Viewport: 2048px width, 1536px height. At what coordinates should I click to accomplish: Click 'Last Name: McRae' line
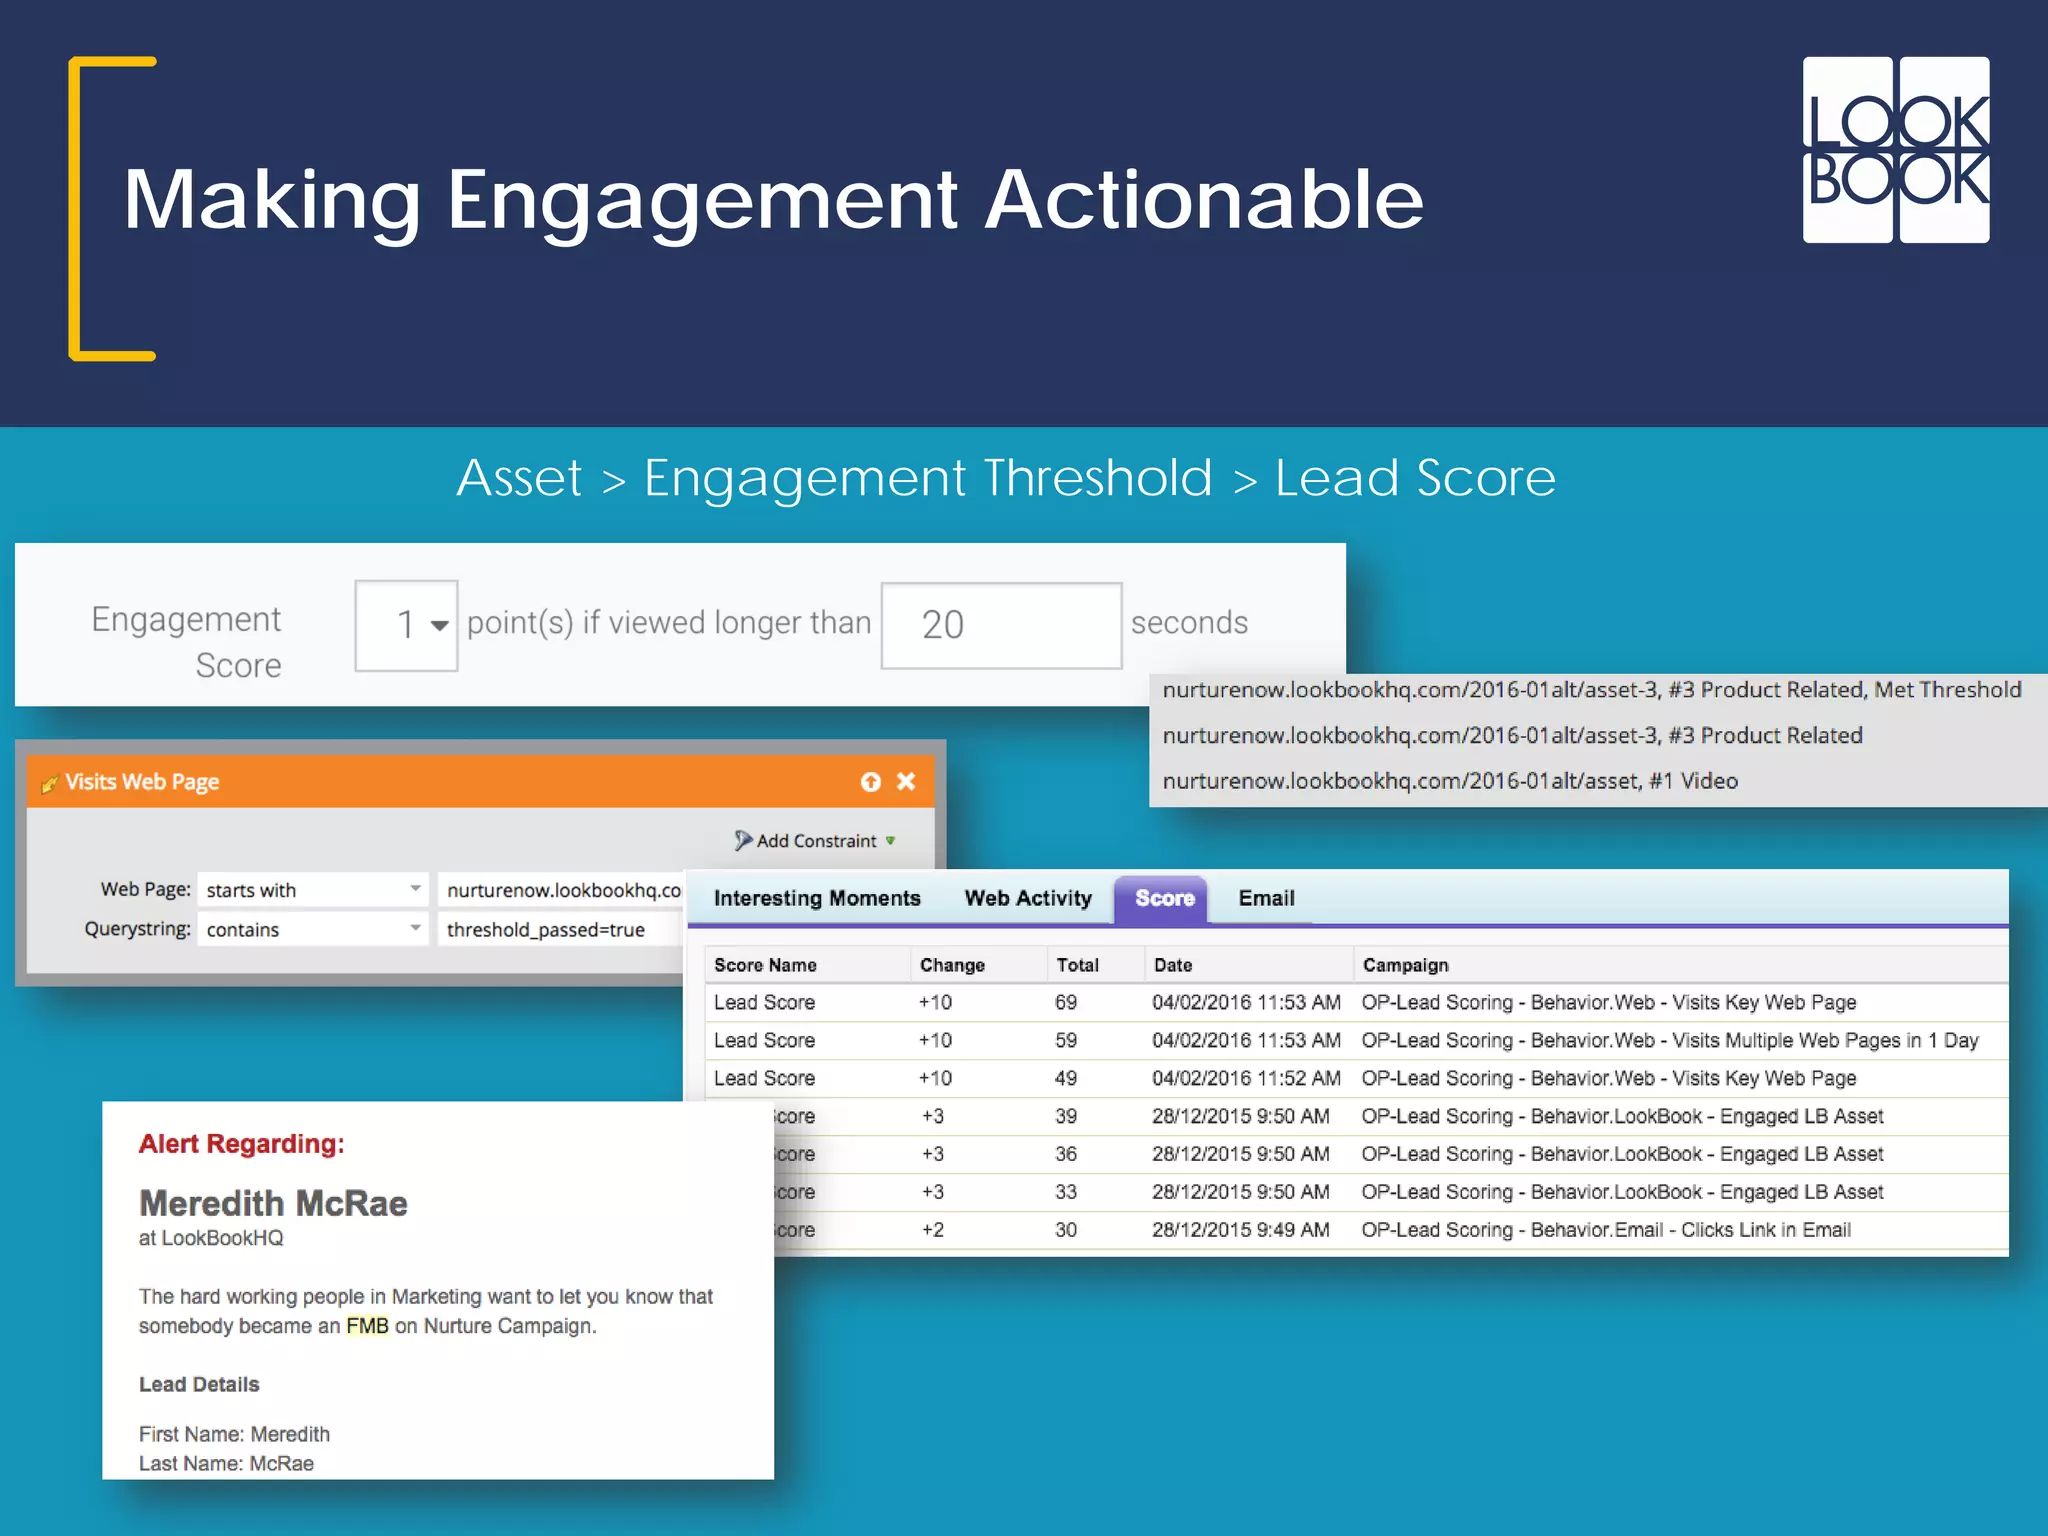(x=226, y=1463)
